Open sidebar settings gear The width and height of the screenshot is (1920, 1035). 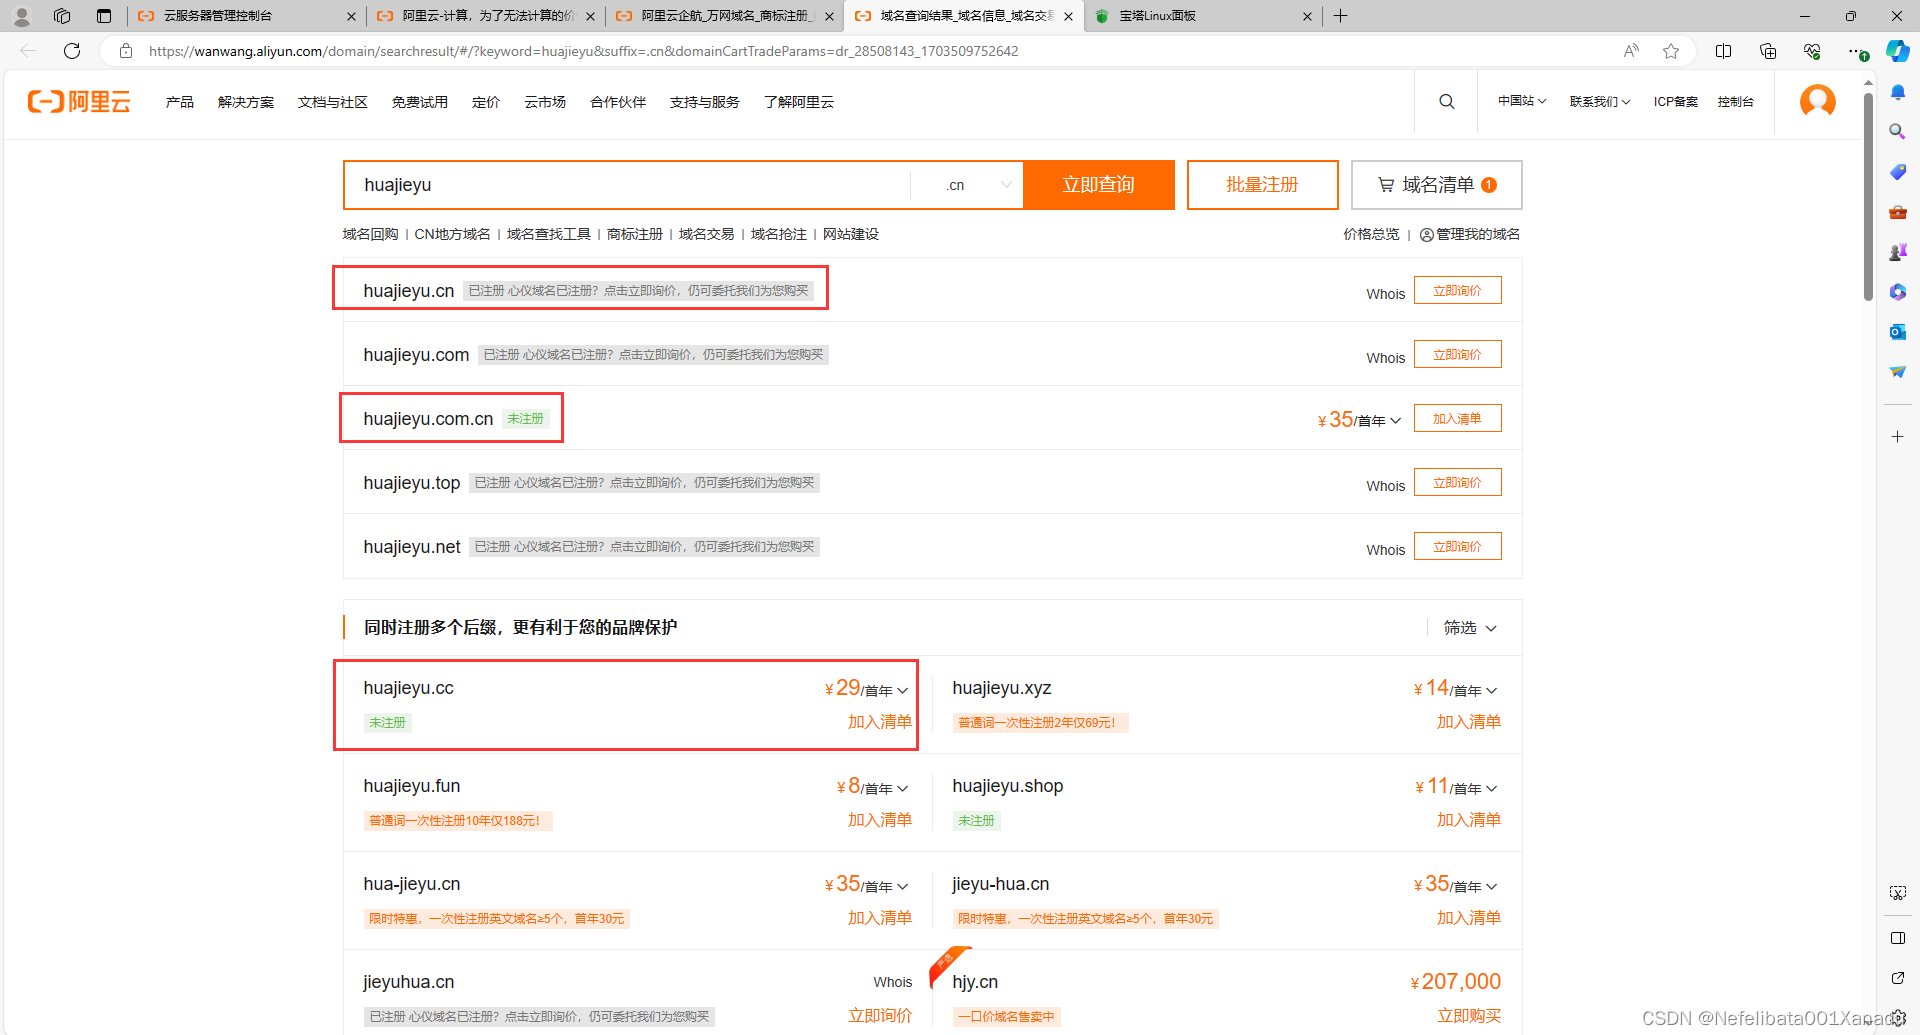(1898, 1018)
